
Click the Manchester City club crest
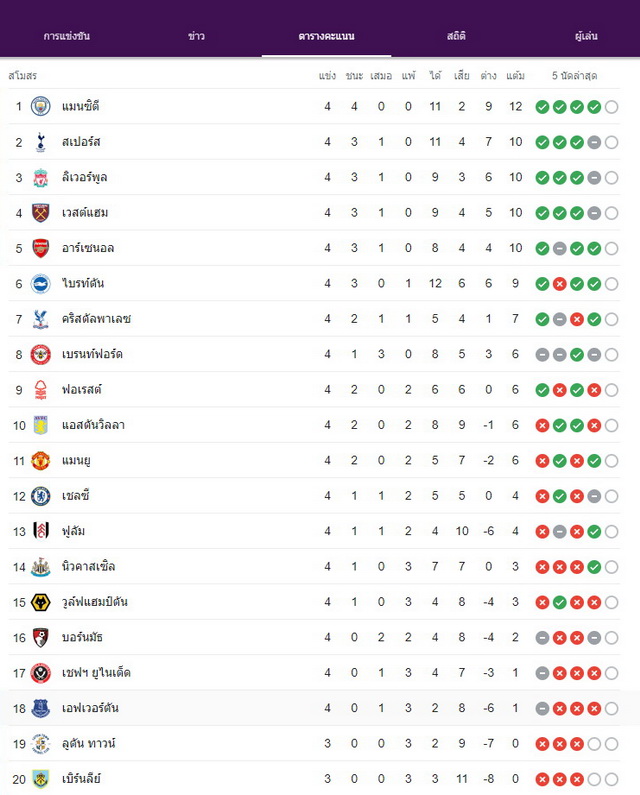(41, 106)
